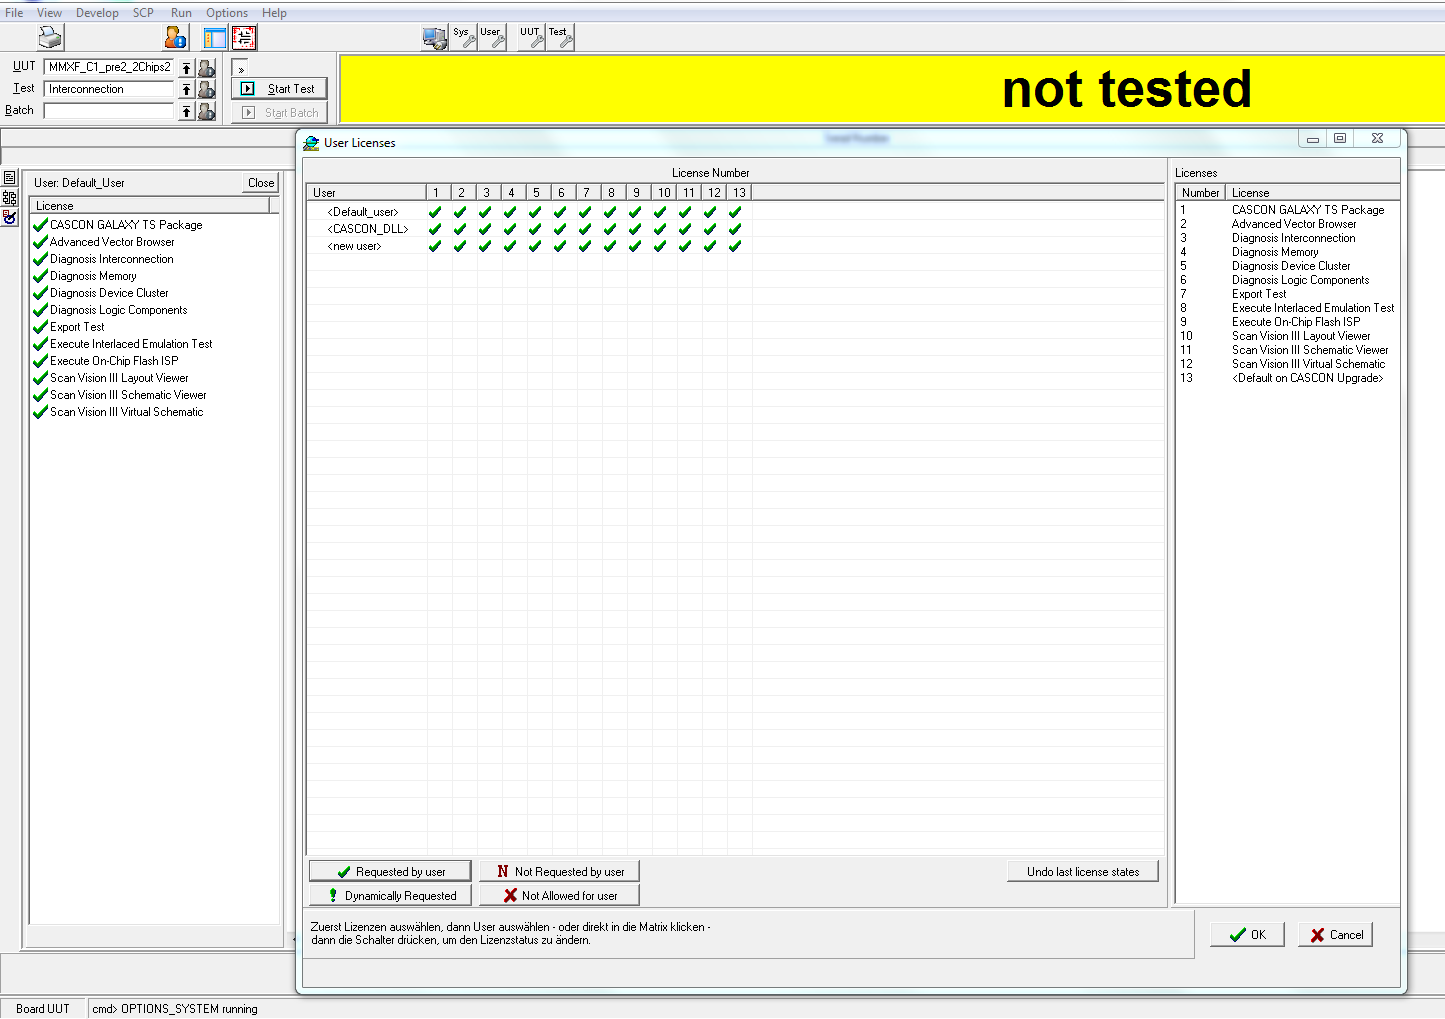Open the SCP menu

[x=143, y=13]
